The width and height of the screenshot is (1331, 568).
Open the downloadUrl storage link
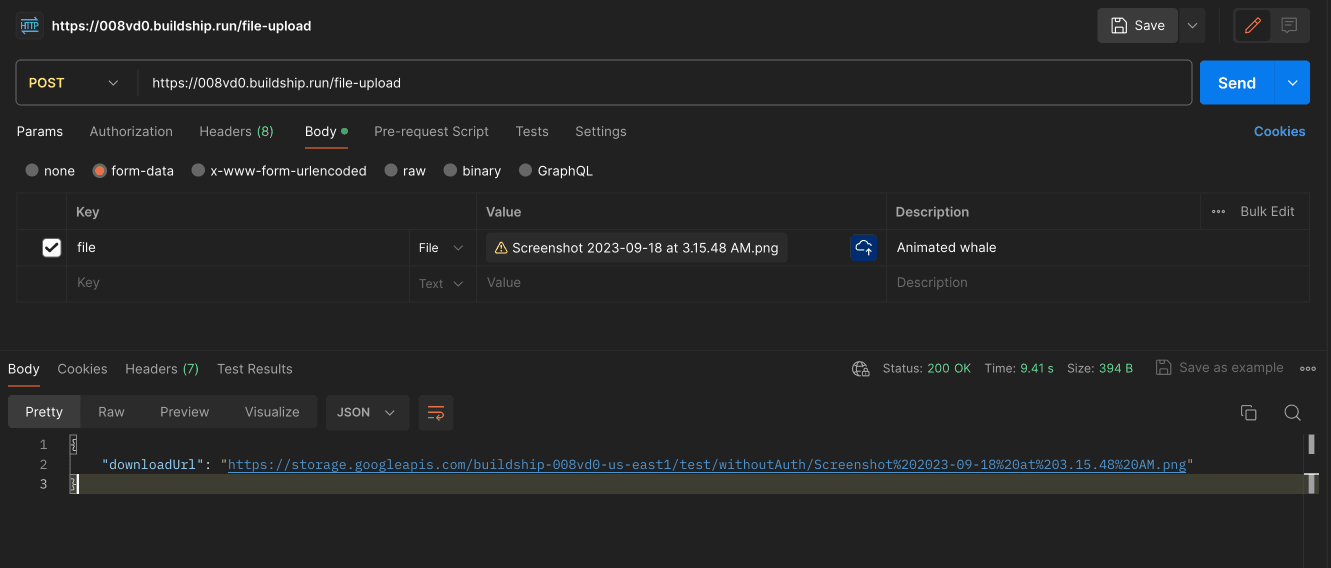pos(706,465)
